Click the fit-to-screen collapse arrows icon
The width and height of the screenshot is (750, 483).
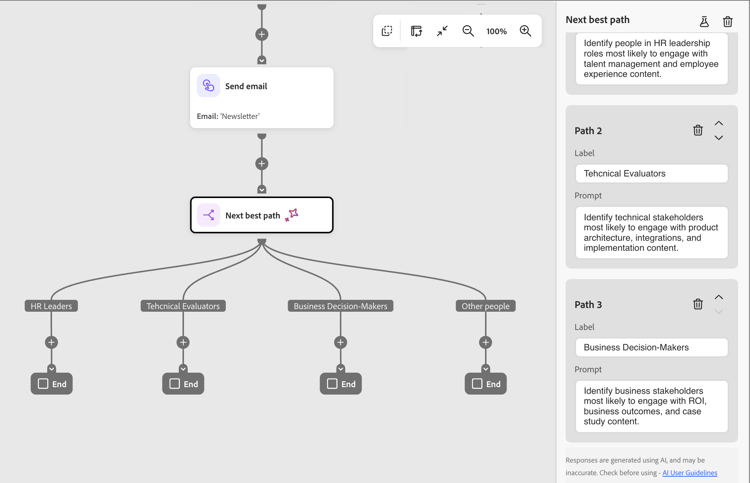(x=442, y=31)
